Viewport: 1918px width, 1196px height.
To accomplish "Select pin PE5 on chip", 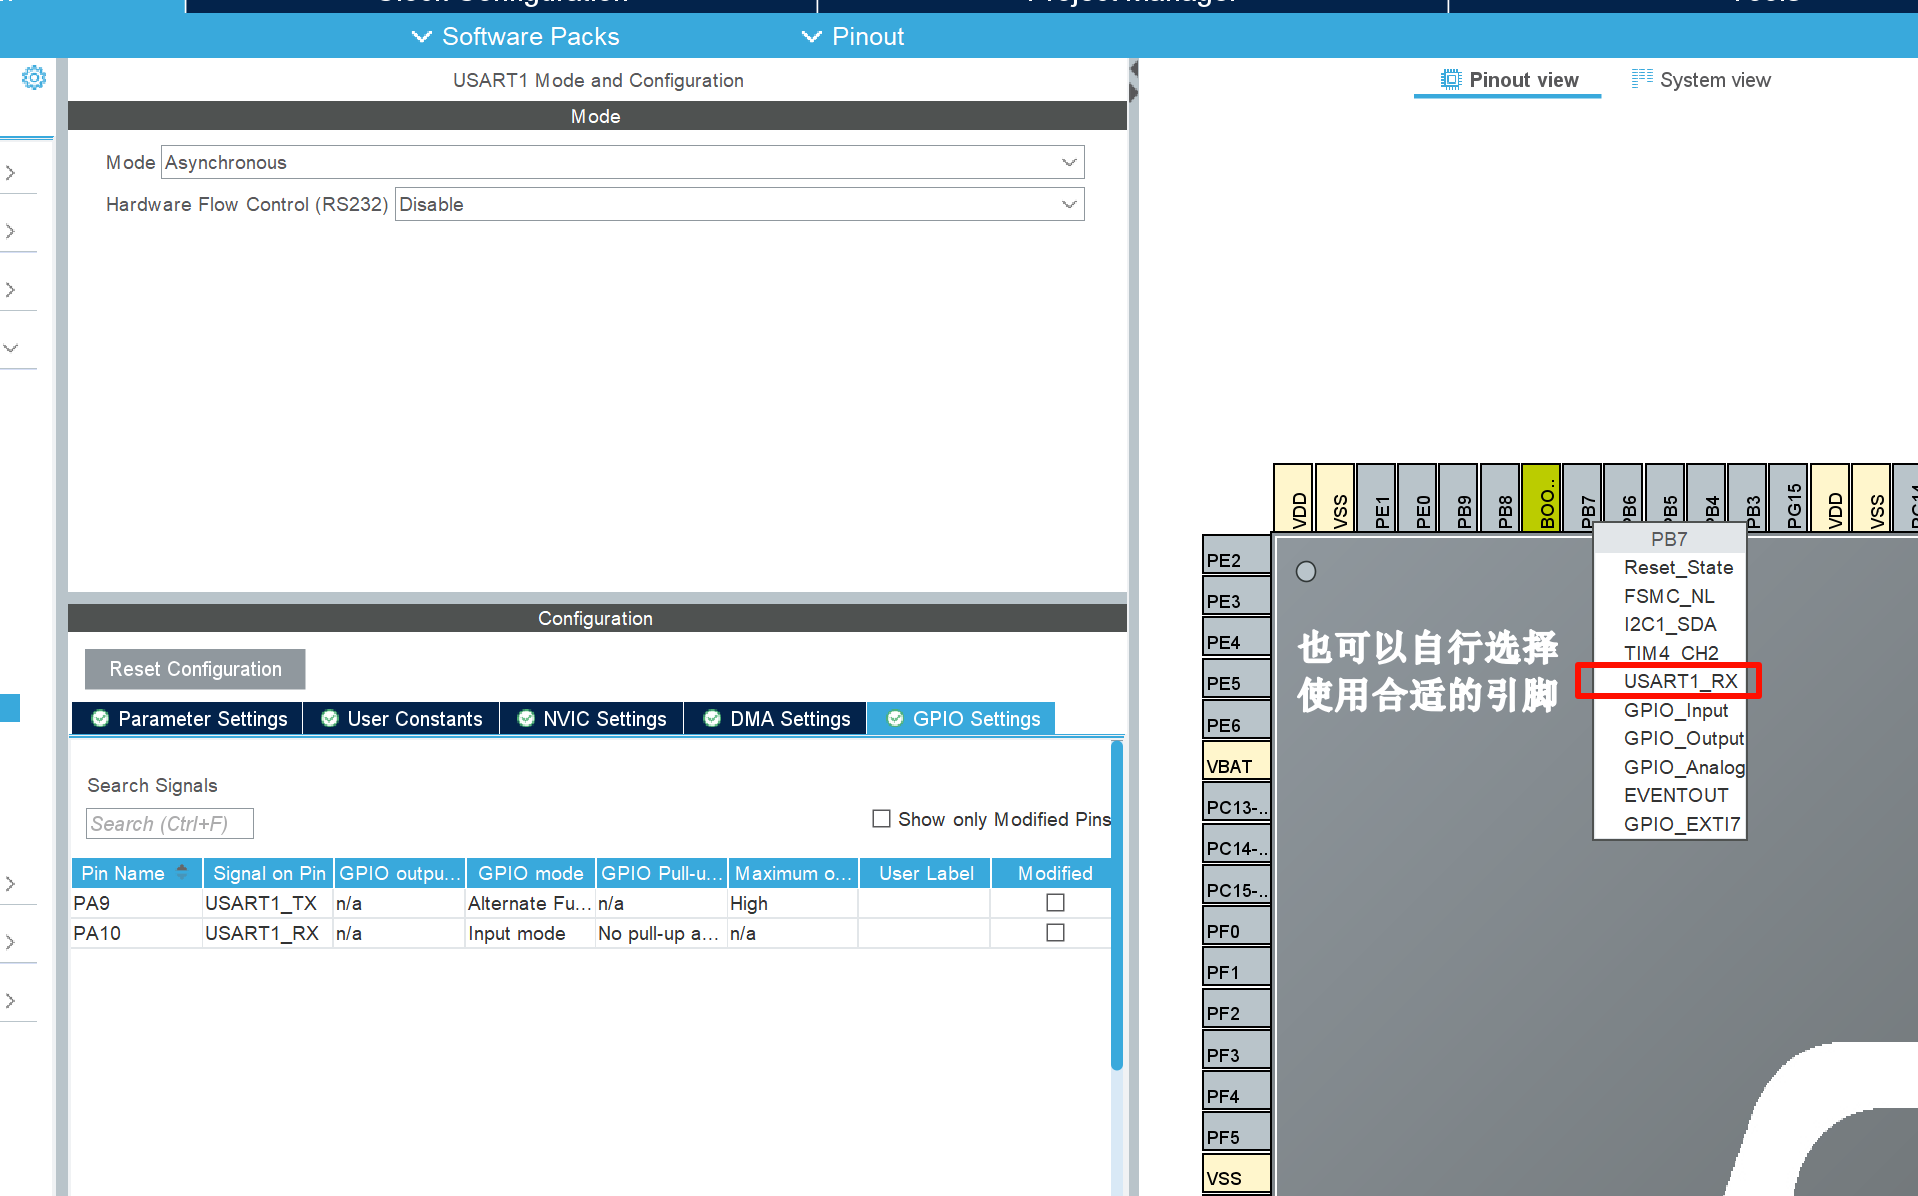I will point(1236,678).
